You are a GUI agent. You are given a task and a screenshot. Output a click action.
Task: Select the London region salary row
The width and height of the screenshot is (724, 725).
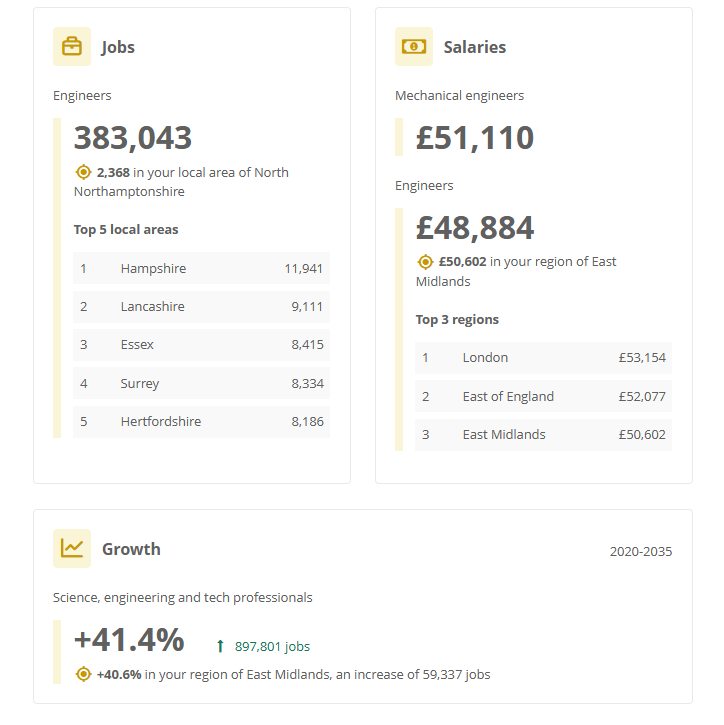[543, 358]
